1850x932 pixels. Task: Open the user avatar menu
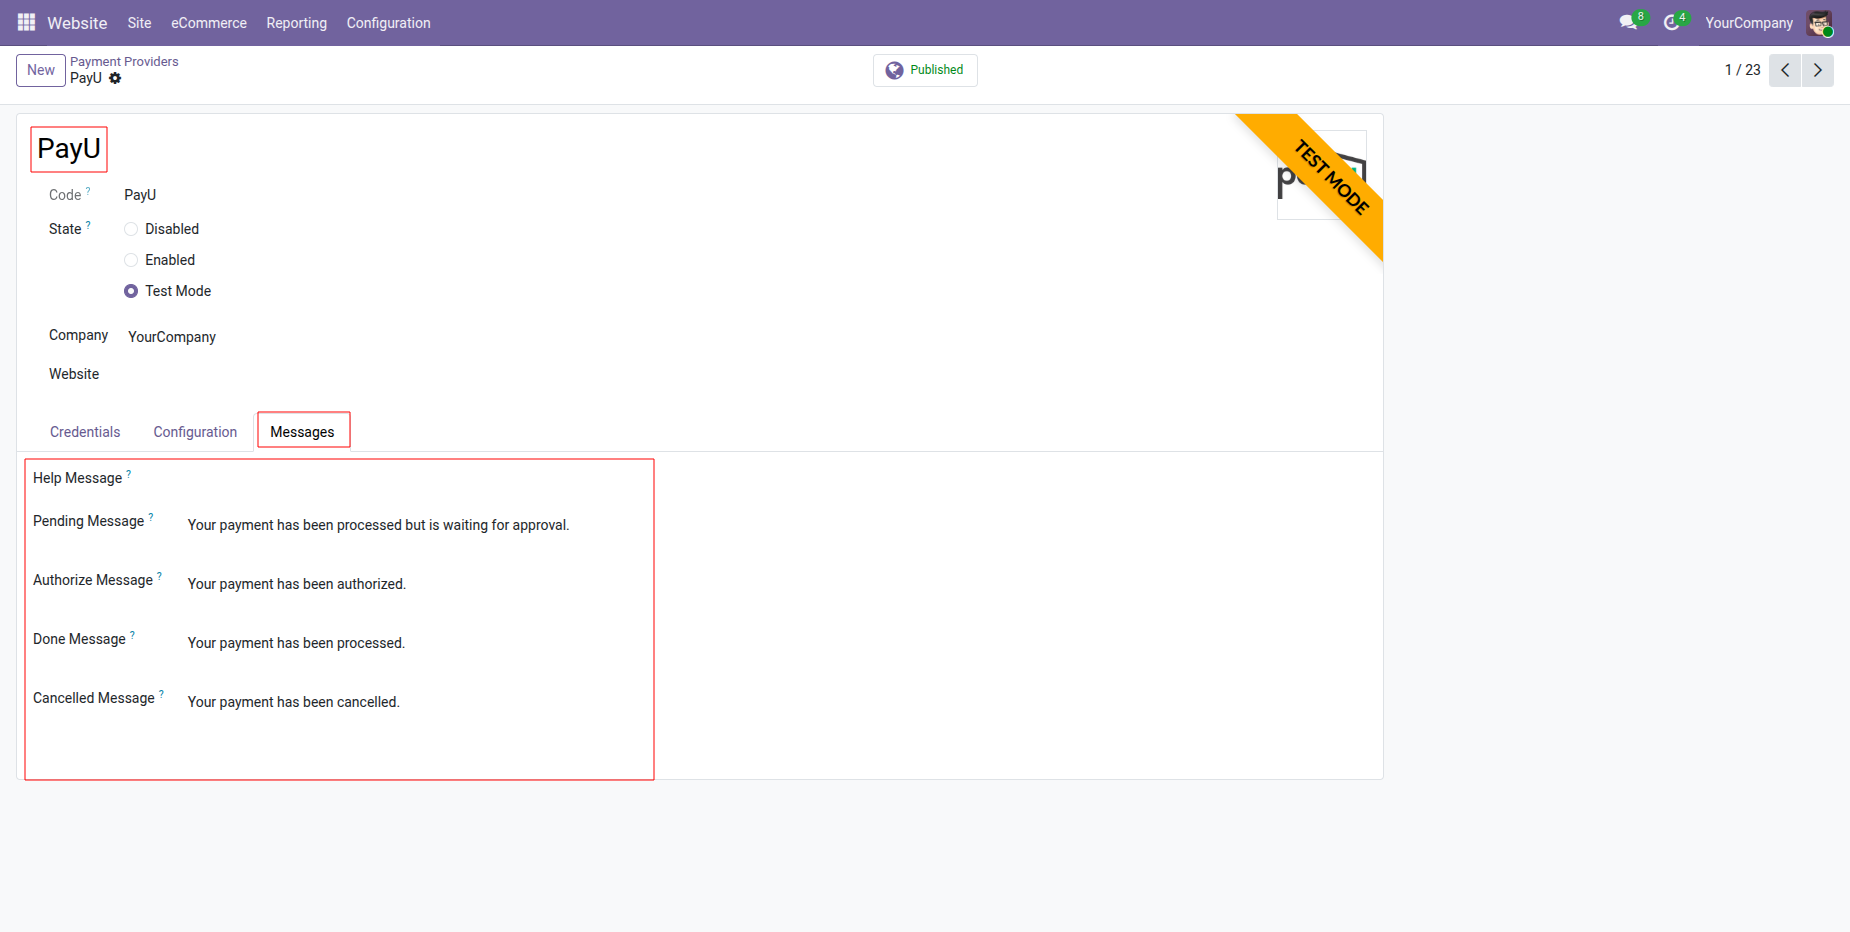[1819, 23]
